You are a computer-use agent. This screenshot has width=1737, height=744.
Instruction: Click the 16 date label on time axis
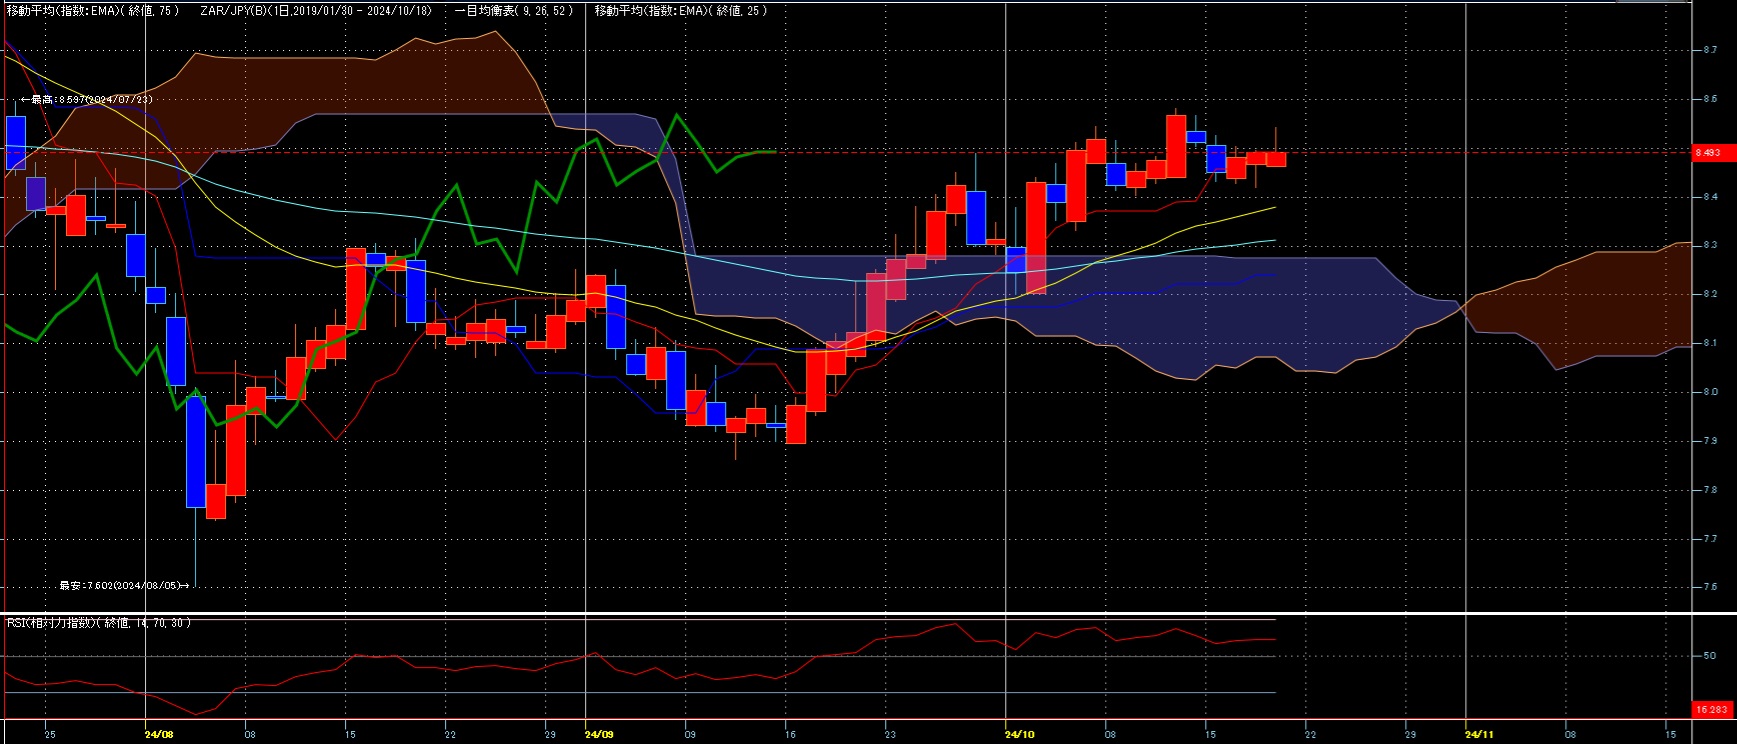(x=790, y=734)
